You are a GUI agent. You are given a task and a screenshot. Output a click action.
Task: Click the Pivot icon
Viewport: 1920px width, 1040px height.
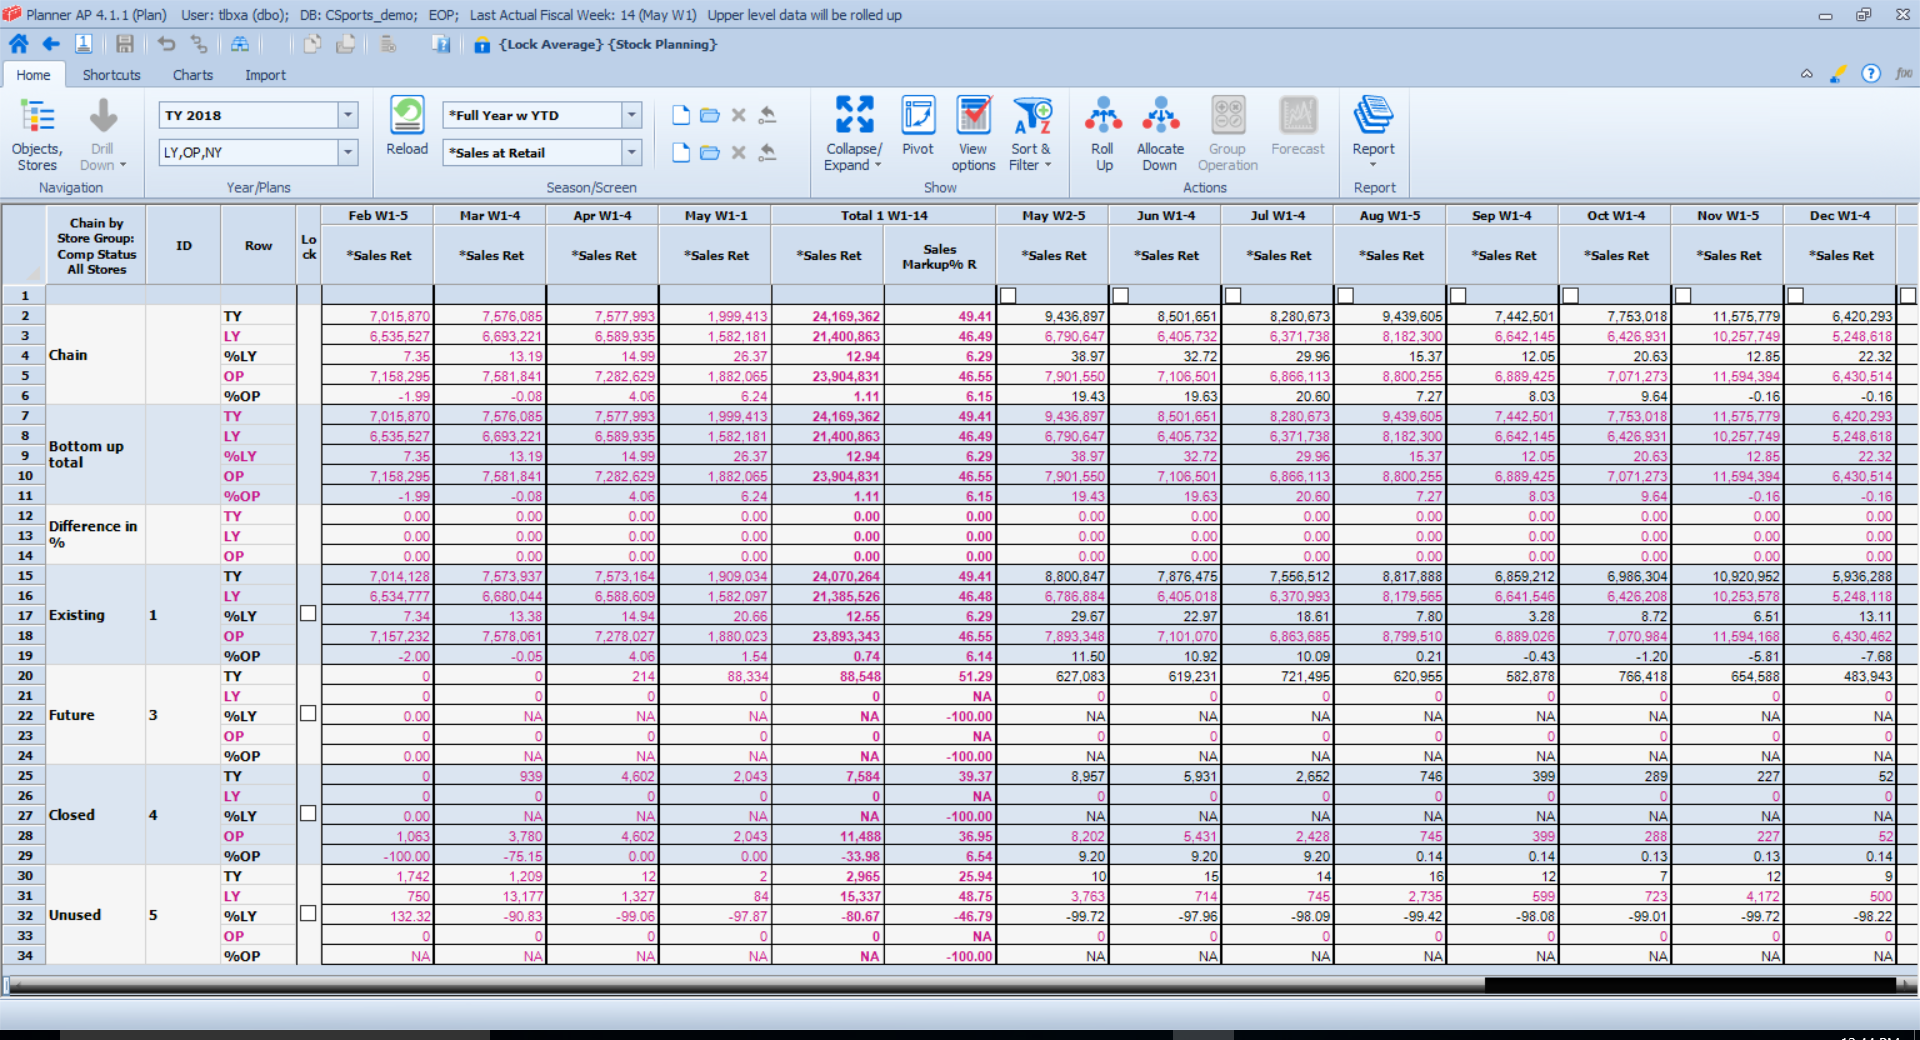pos(917,117)
